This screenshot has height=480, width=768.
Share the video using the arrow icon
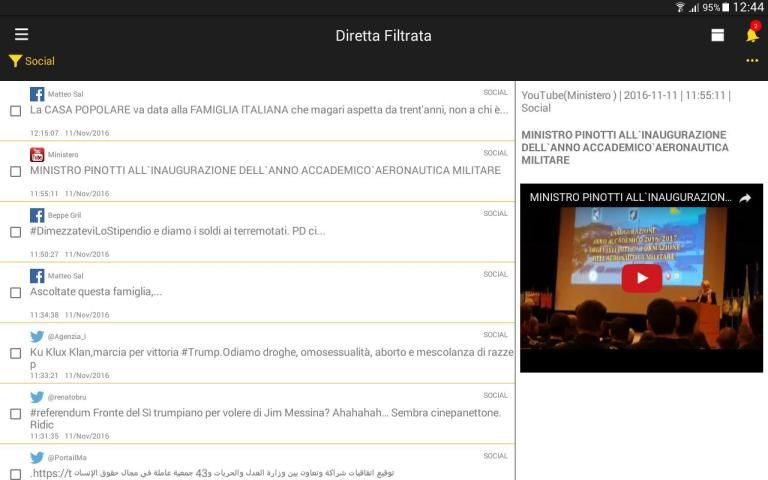[745, 198]
